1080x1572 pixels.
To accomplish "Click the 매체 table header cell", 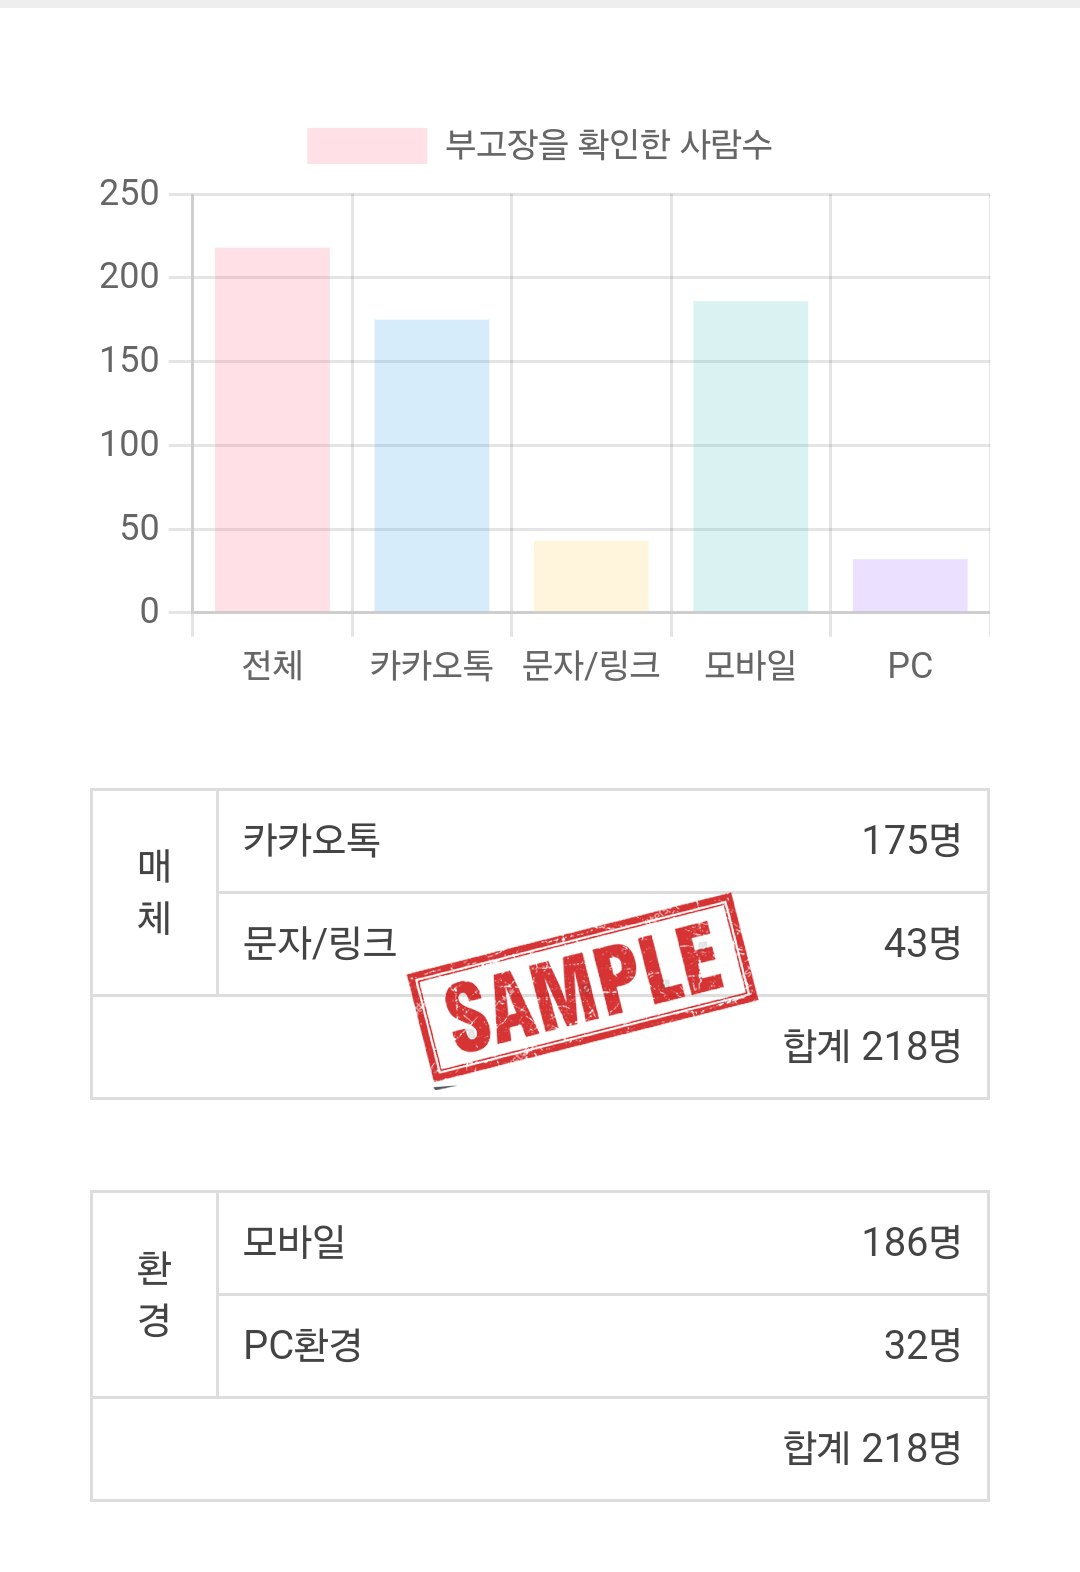I will point(155,892).
